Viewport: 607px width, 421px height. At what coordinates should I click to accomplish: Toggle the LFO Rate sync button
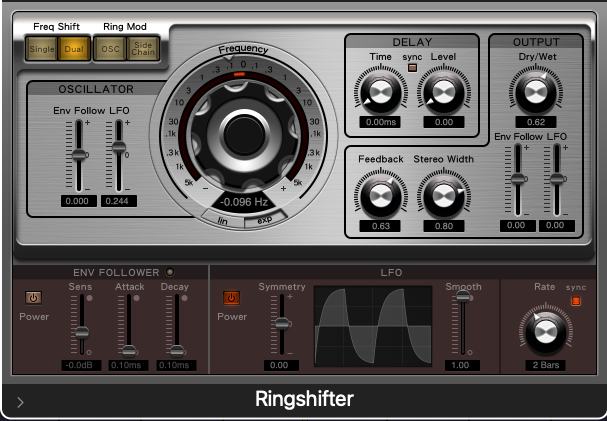click(x=576, y=301)
